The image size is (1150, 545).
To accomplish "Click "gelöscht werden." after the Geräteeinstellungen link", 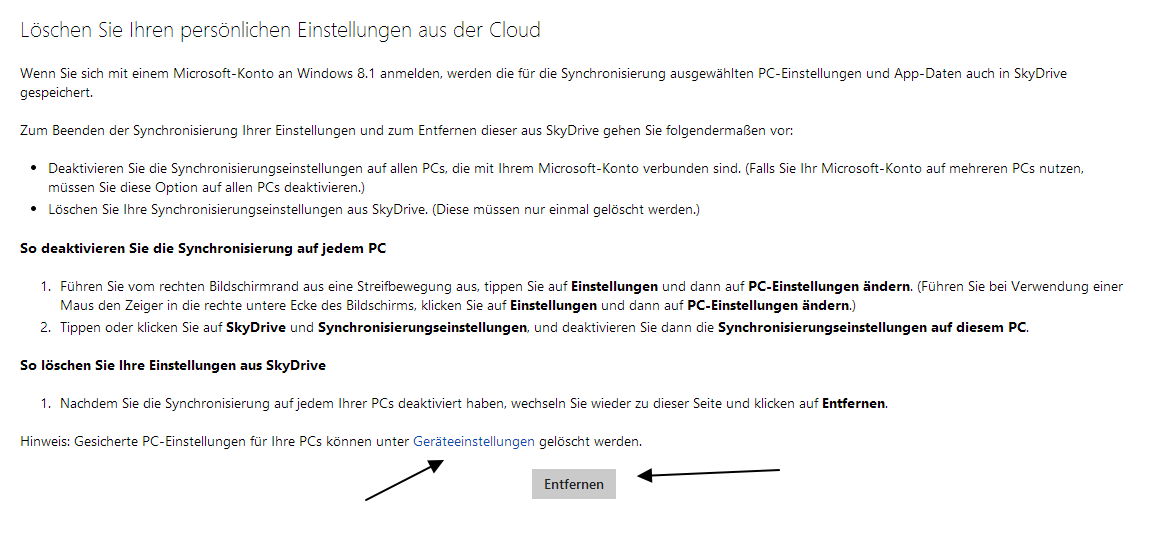I will (x=590, y=442).
